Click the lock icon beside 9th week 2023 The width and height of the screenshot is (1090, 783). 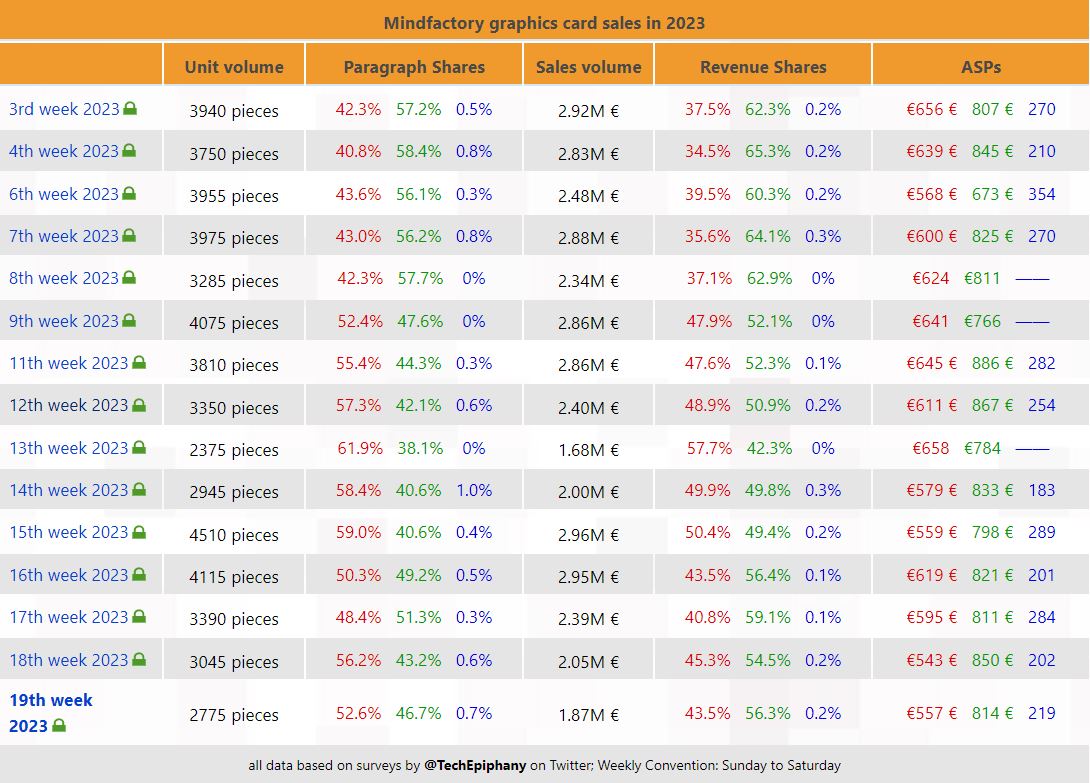point(130,321)
